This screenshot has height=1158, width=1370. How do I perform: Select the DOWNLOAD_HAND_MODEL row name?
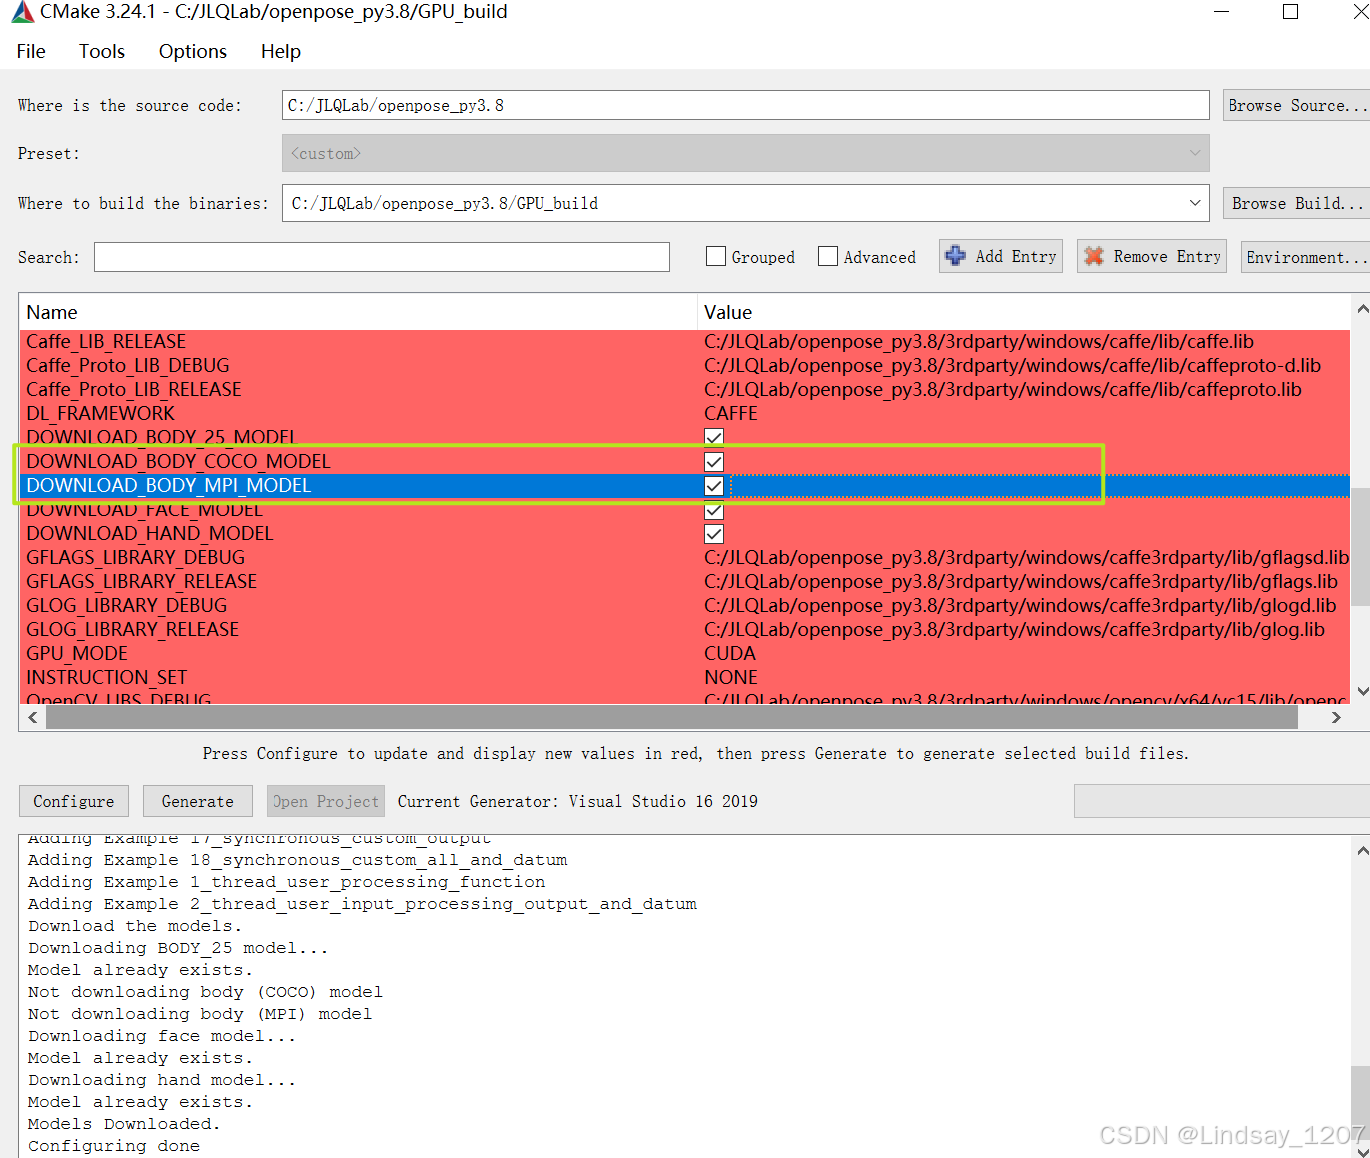[x=150, y=533]
